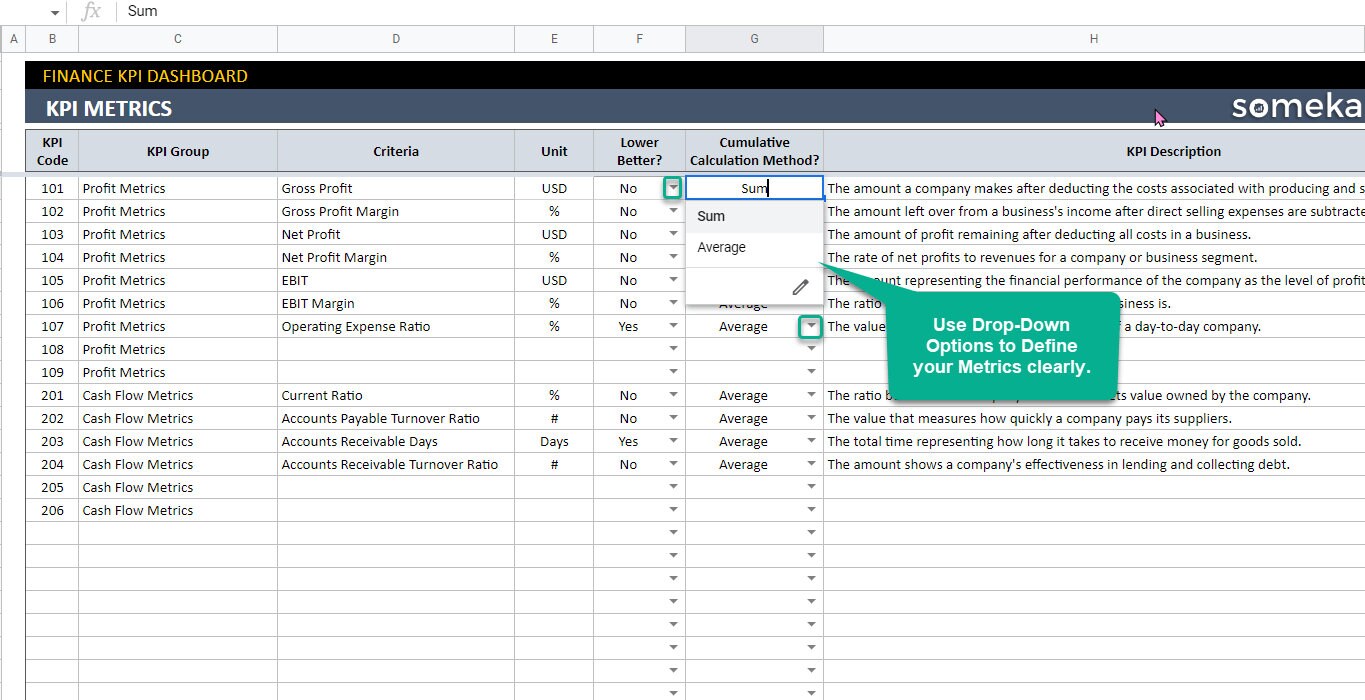Click the active cell containing Sum
Image resolution: width=1365 pixels, height=700 pixels.
coord(754,188)
